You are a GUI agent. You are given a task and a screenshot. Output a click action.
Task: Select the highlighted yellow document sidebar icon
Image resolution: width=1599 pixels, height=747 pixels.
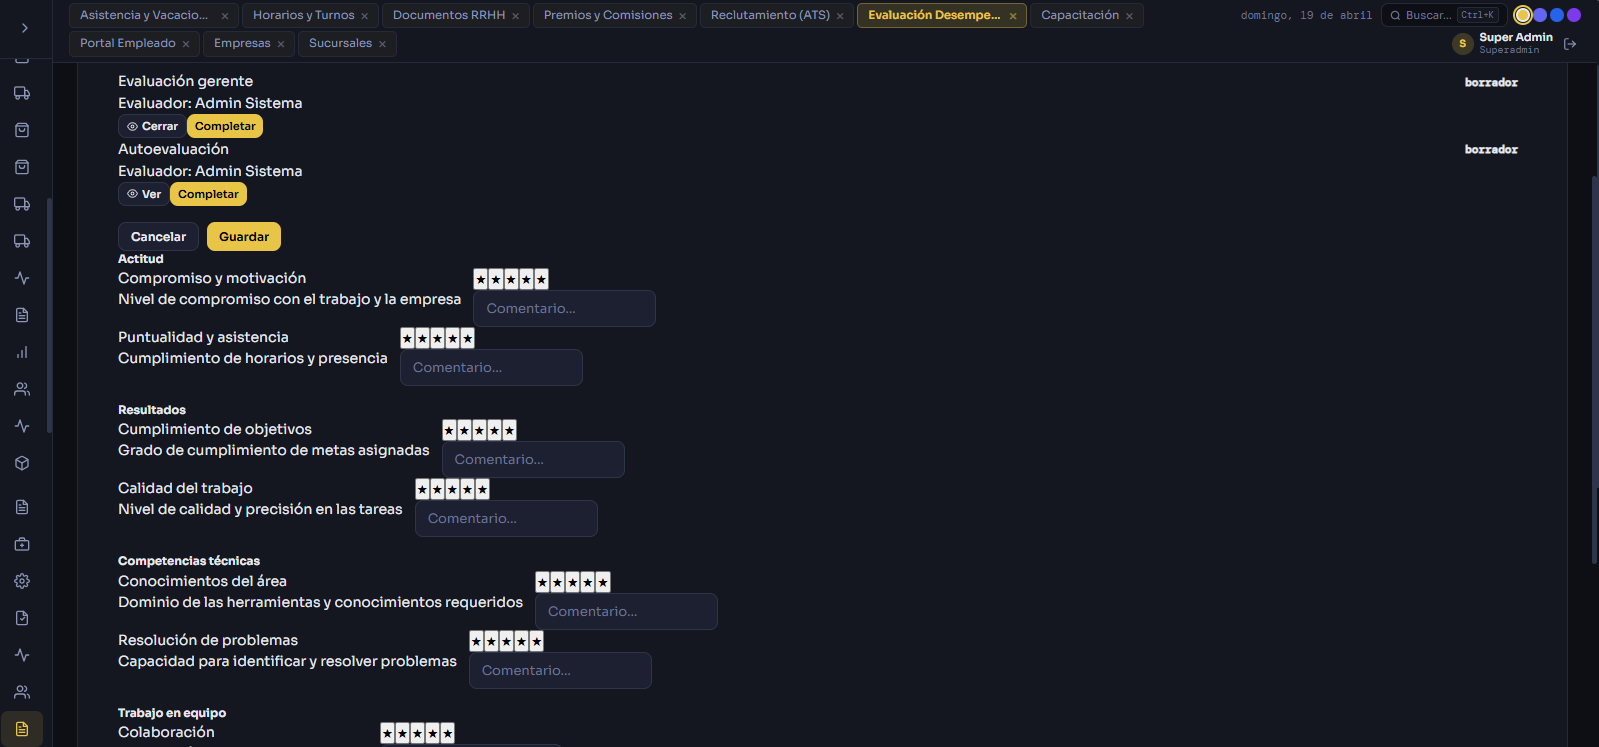(x=22, y=729)
